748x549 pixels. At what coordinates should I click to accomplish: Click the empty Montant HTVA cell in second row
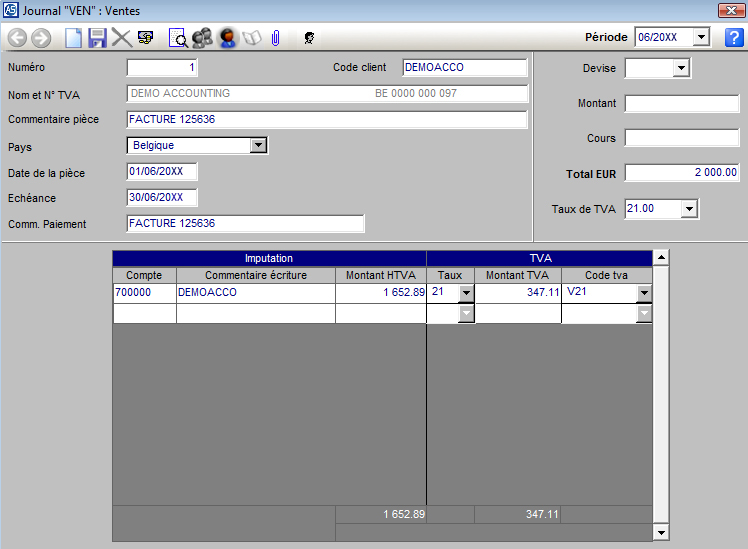click(x=381, y=314)
